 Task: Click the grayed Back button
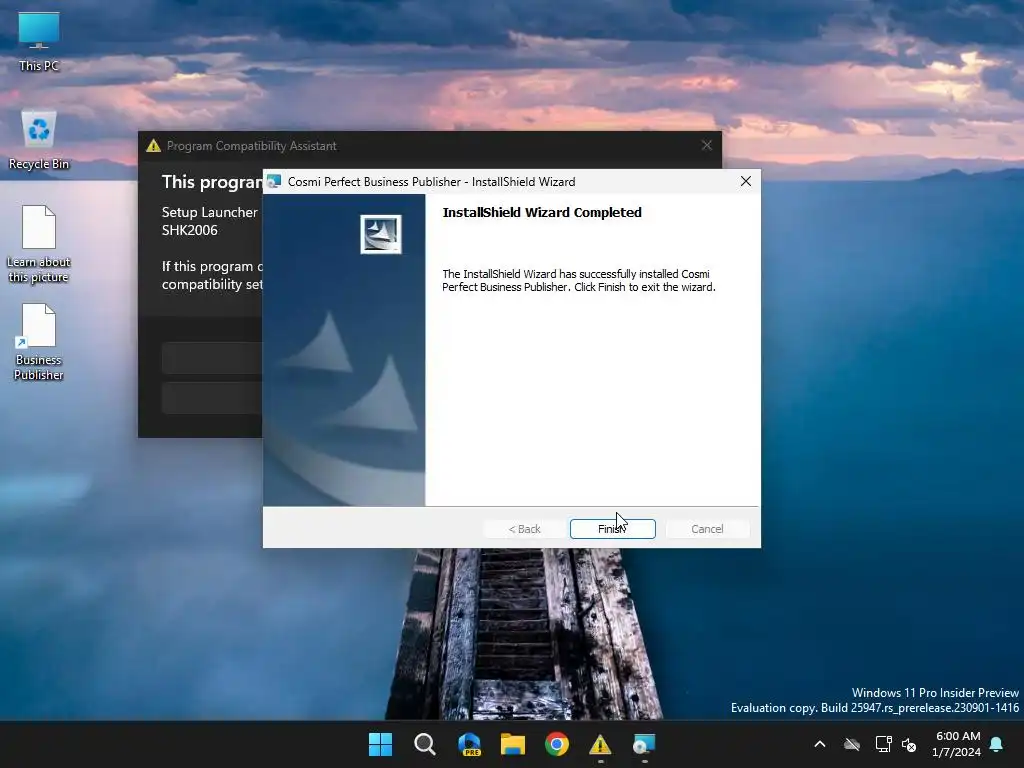[524, 529]
